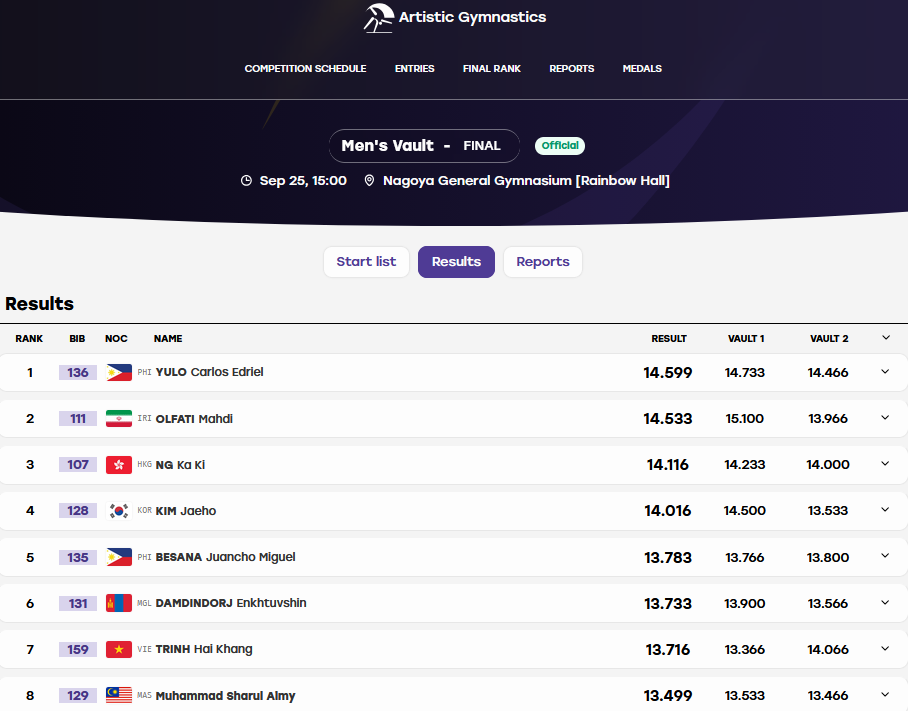
Task: Click the Nagoya General Gymnasium venue text
Action: coord(526,181)
